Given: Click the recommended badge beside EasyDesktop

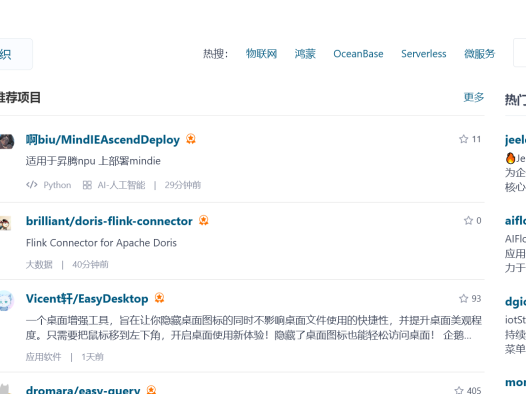Looking at the screenshot, I should (159, 298).
